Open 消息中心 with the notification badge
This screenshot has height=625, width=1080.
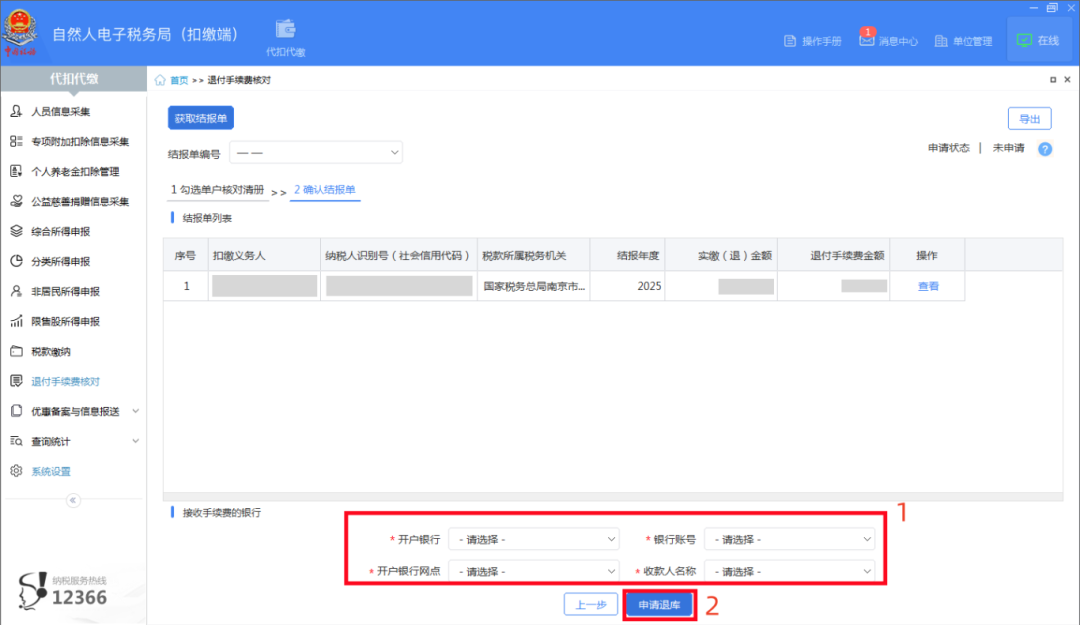pos(888,40)
